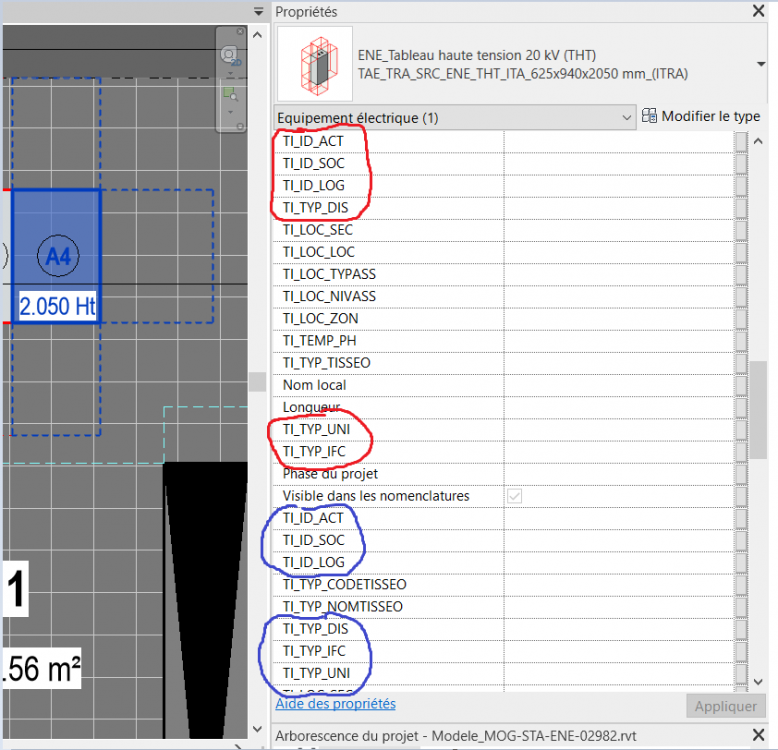Close the Propriétés panel

(758, 11)
